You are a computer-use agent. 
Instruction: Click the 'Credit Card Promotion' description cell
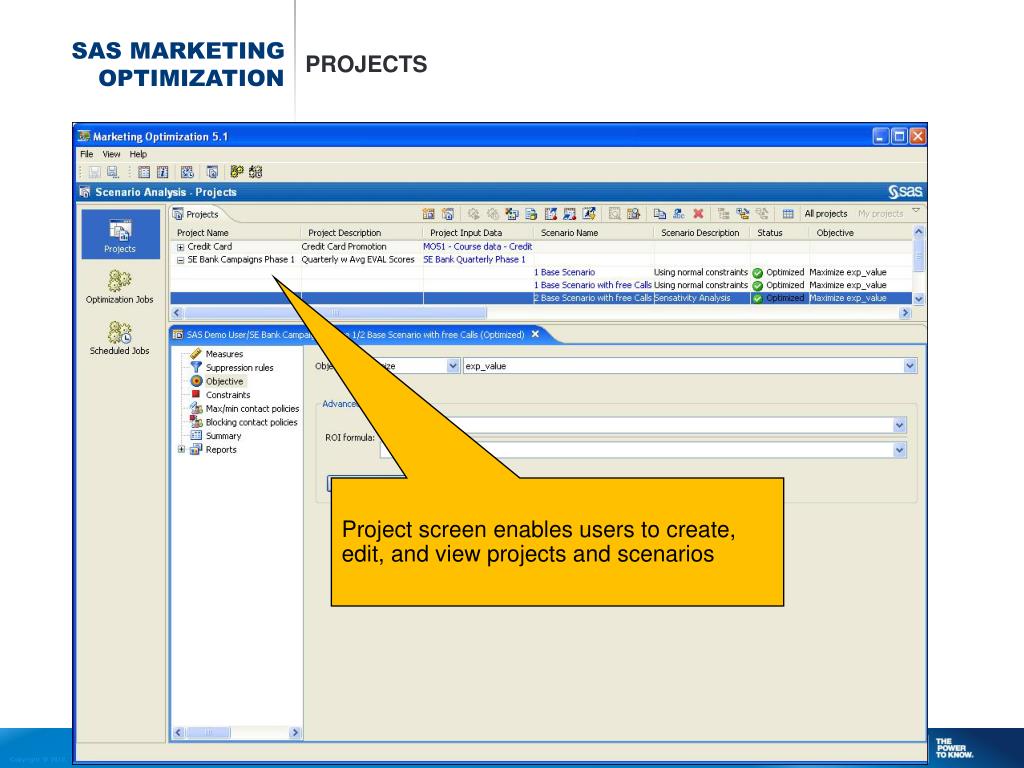point(344,246)
